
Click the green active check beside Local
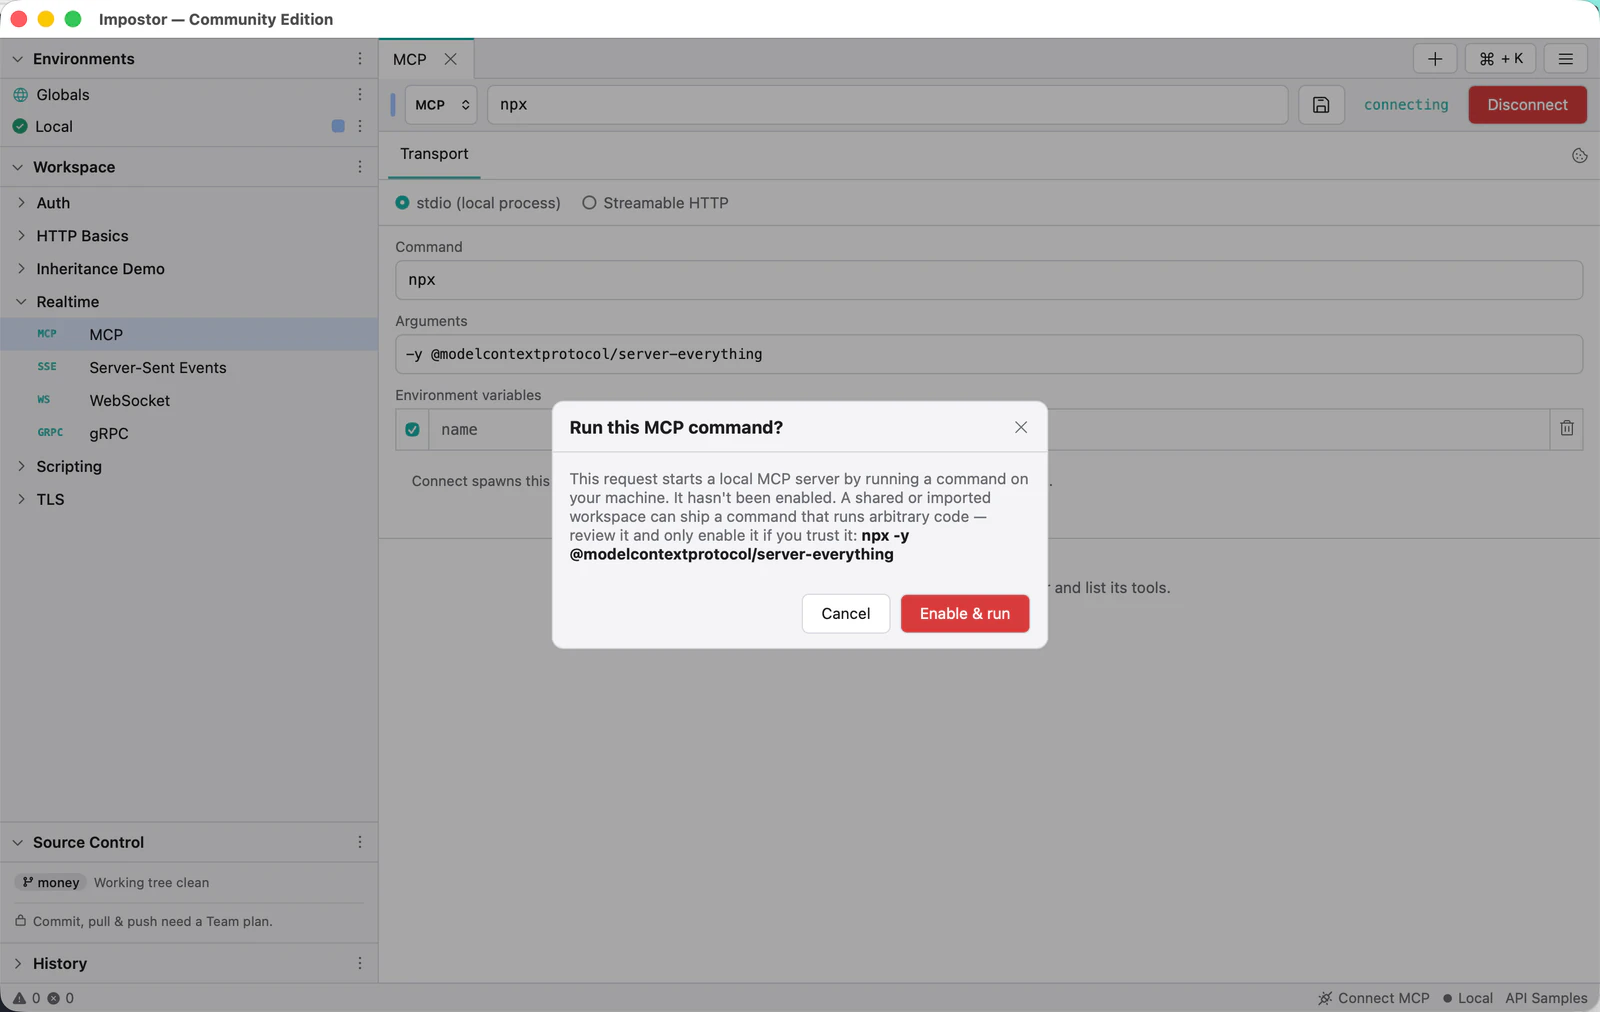click(20, 126)
